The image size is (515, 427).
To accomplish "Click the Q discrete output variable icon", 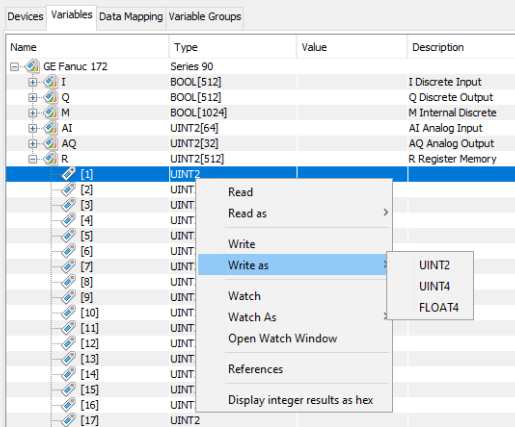I will tap(51, 97).
